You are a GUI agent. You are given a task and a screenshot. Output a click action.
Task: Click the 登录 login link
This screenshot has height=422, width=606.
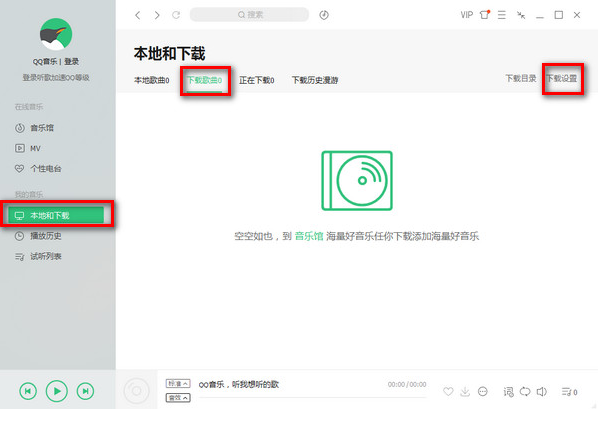point(71,61)
